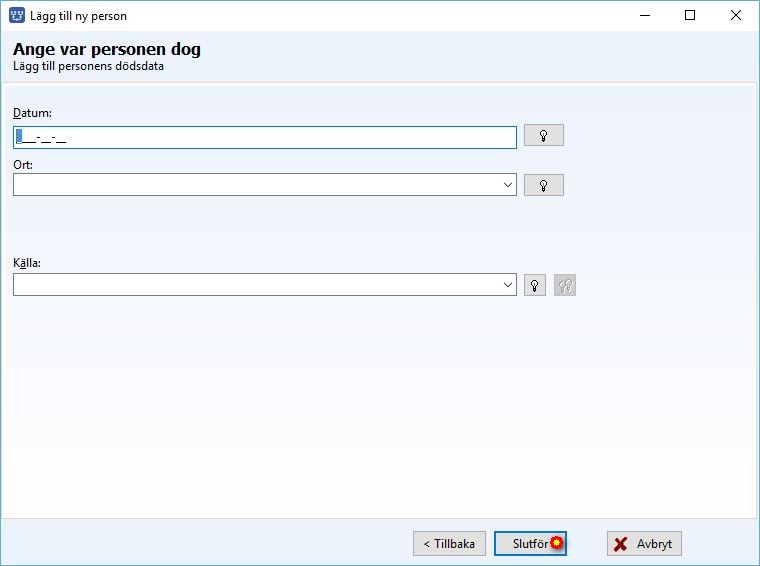
Task: Go back with the Tillbaka button
Action: coord(449,544)
